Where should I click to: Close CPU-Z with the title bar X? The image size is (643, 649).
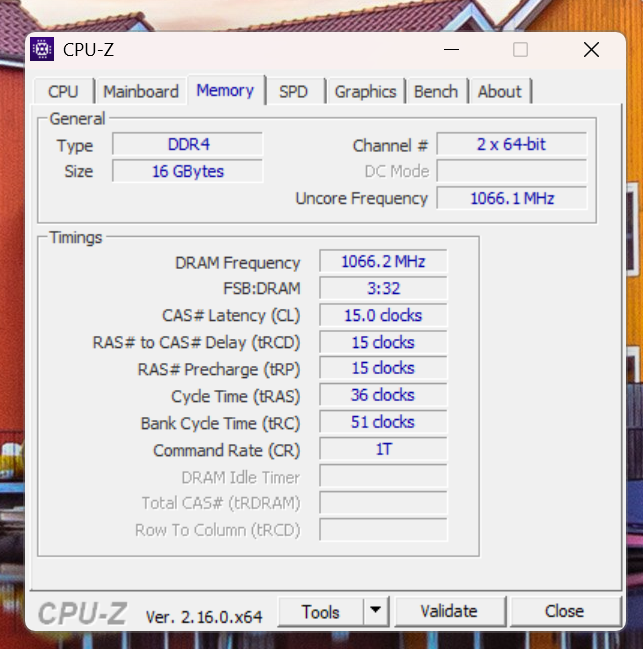click(x=591, y=50)
